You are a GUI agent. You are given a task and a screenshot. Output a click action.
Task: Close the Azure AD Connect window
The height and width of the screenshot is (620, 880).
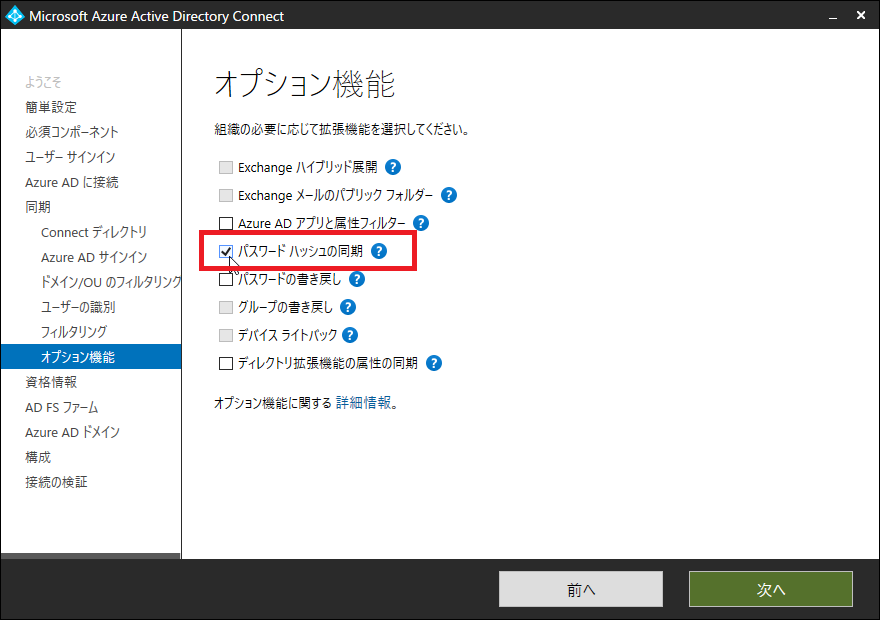861,16
